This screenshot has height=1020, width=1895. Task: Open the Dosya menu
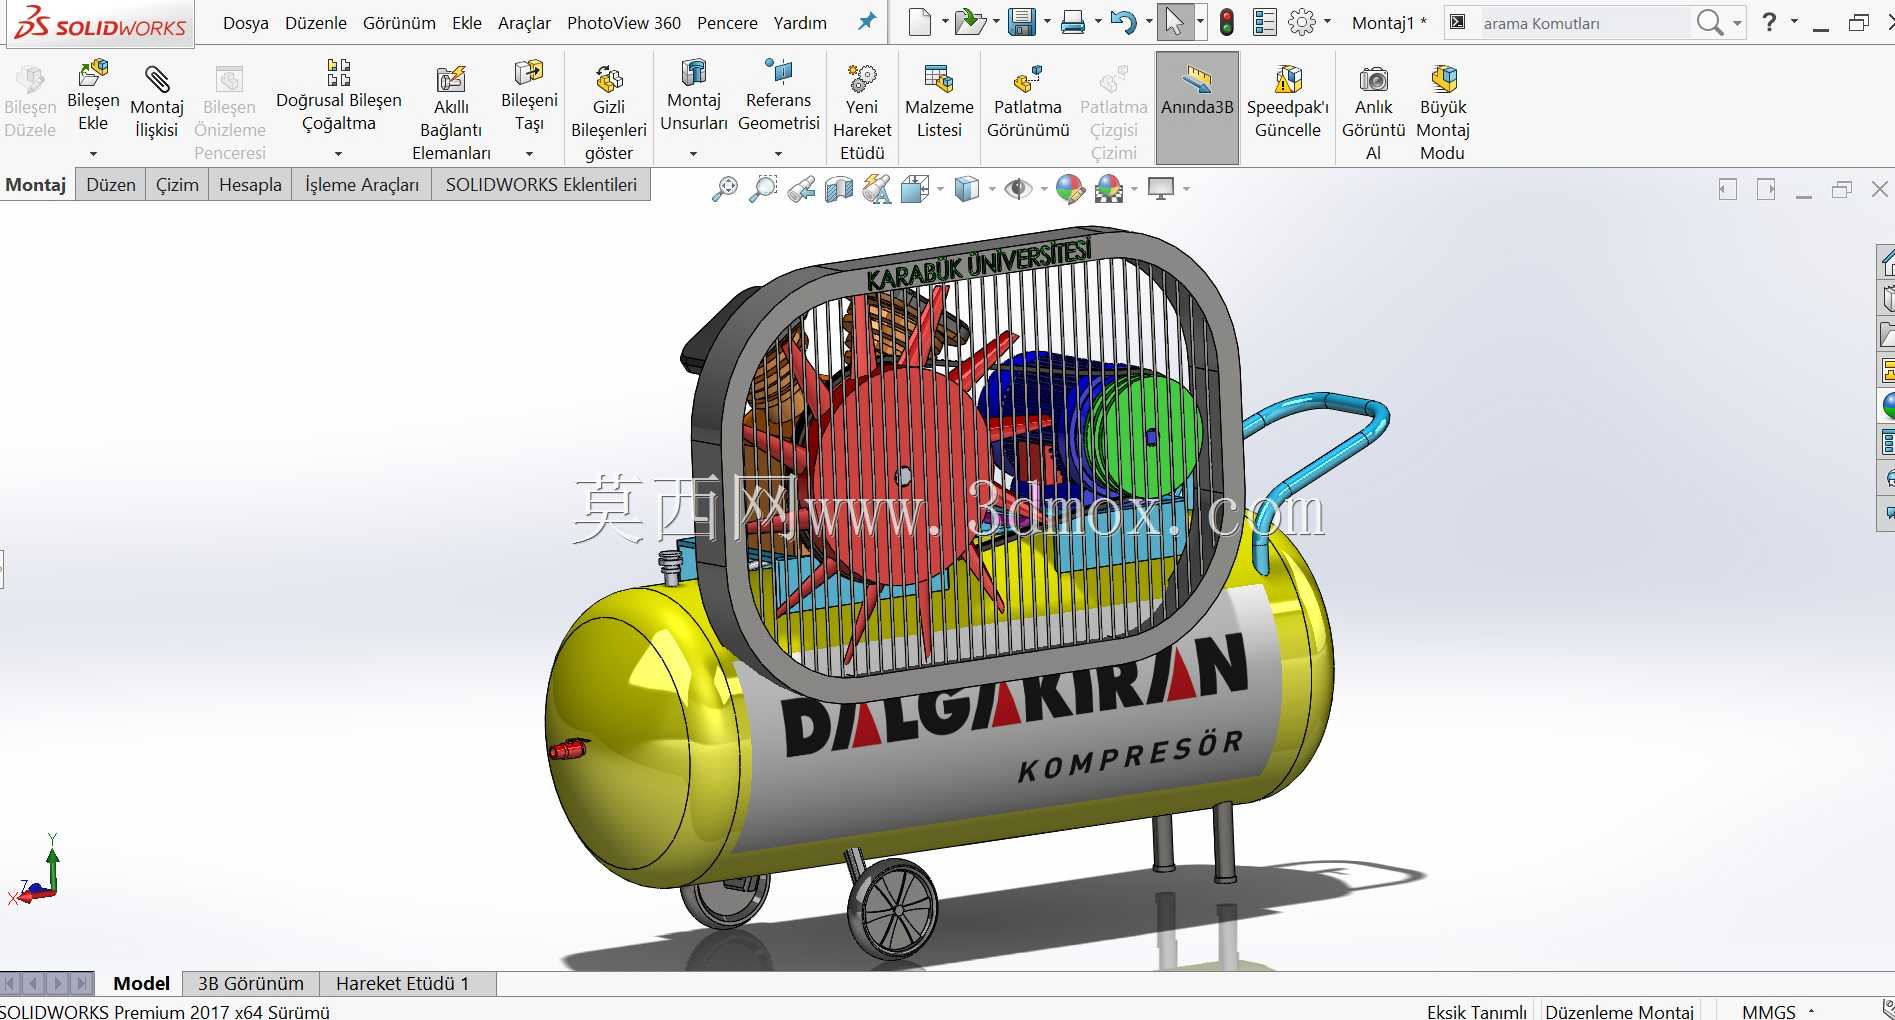[246, 23]
